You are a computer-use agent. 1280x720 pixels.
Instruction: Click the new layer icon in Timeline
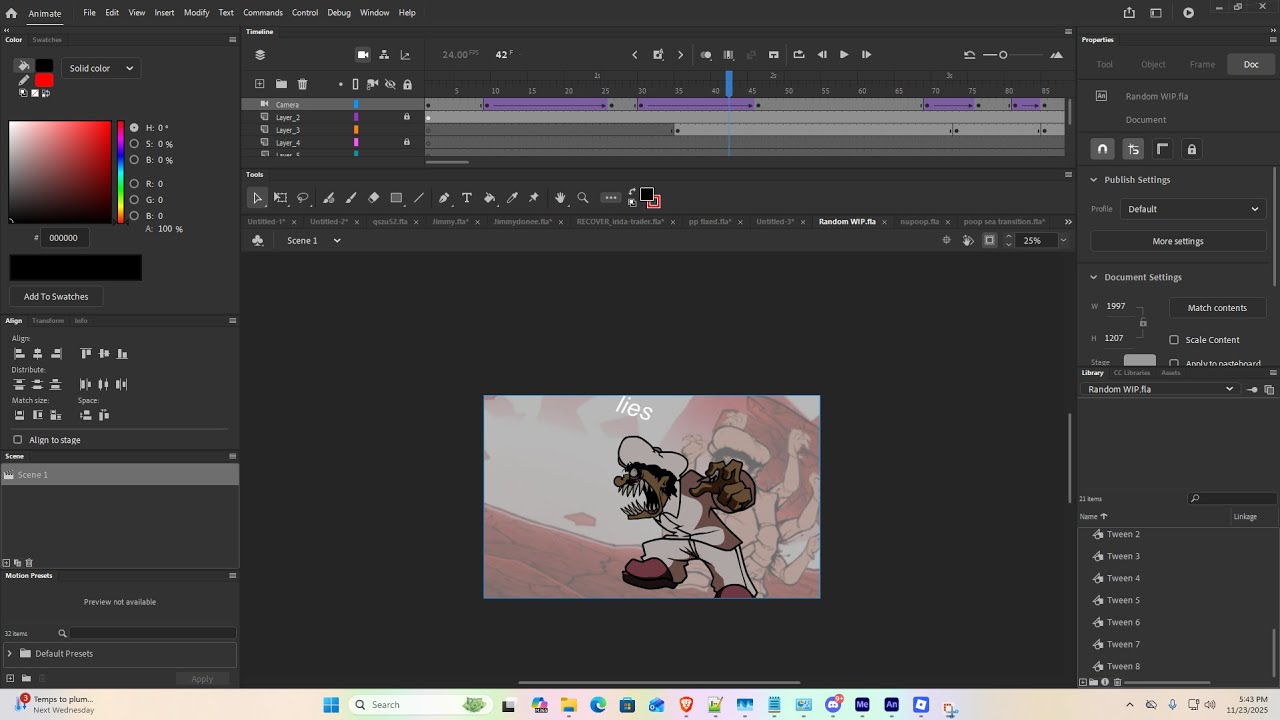[x=260, y=84]
